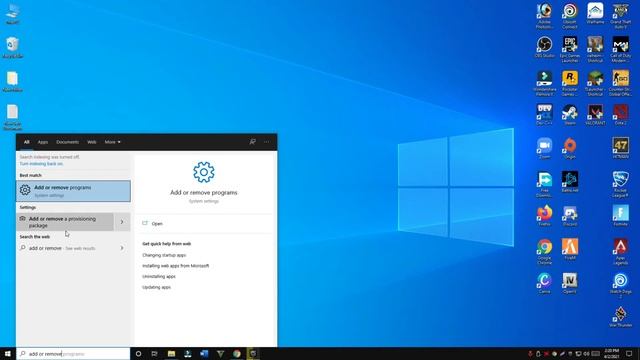
Task: Select the VALORANT desktop icon
Action: (x=595, y=114)
